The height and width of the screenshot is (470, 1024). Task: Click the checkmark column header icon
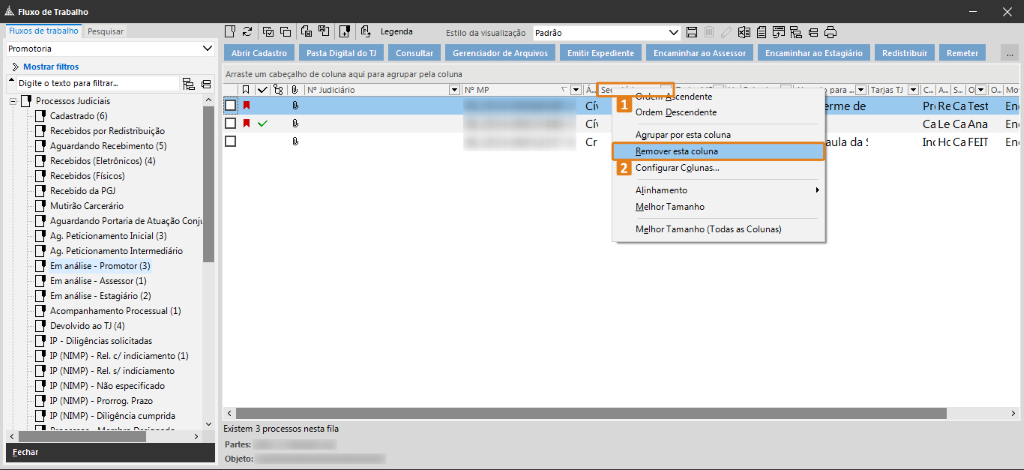(x=263, y=90)
